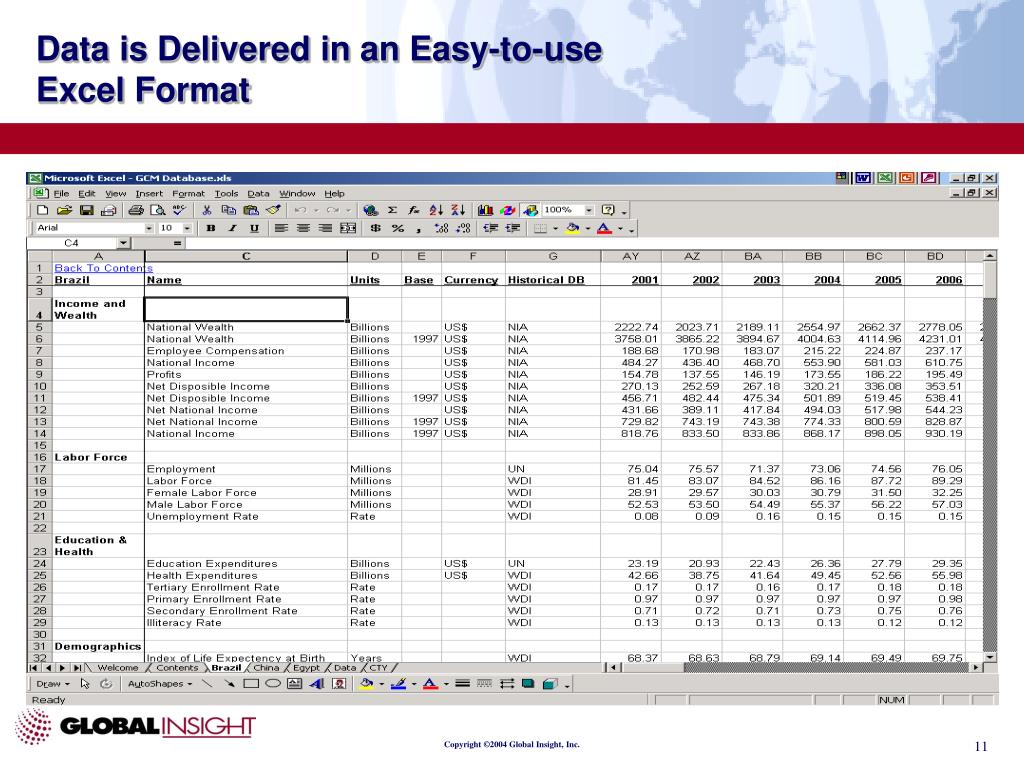This screenshot has height=768, width=1024.
Task: Click the vertical scrollbar down arrow
Action: point(991,657)
